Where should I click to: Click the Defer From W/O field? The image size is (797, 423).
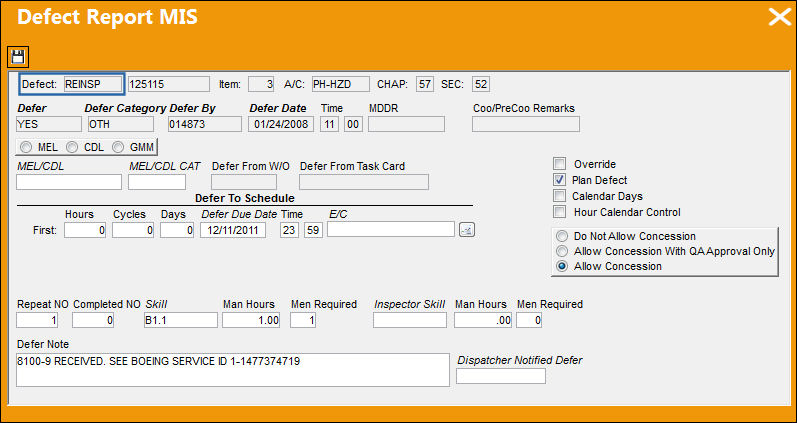[x=244, y=182]
